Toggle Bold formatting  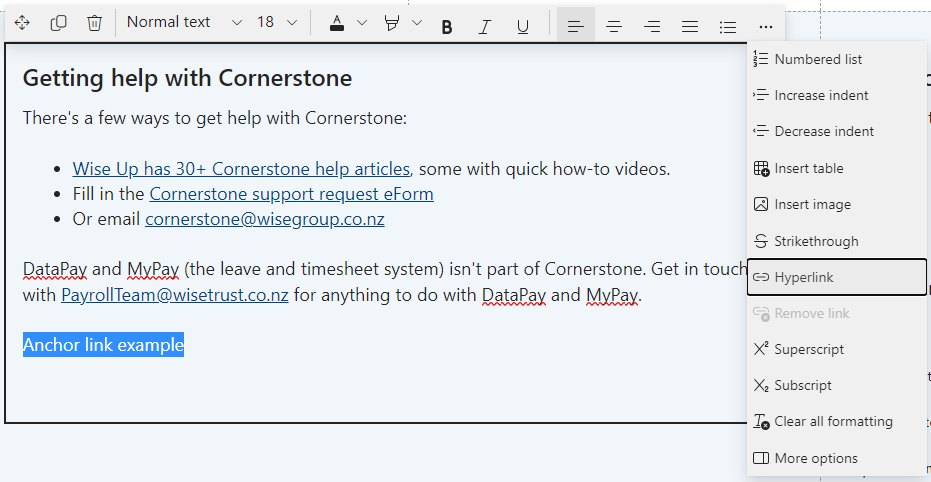pyautogui.click(x=447, y=27)
